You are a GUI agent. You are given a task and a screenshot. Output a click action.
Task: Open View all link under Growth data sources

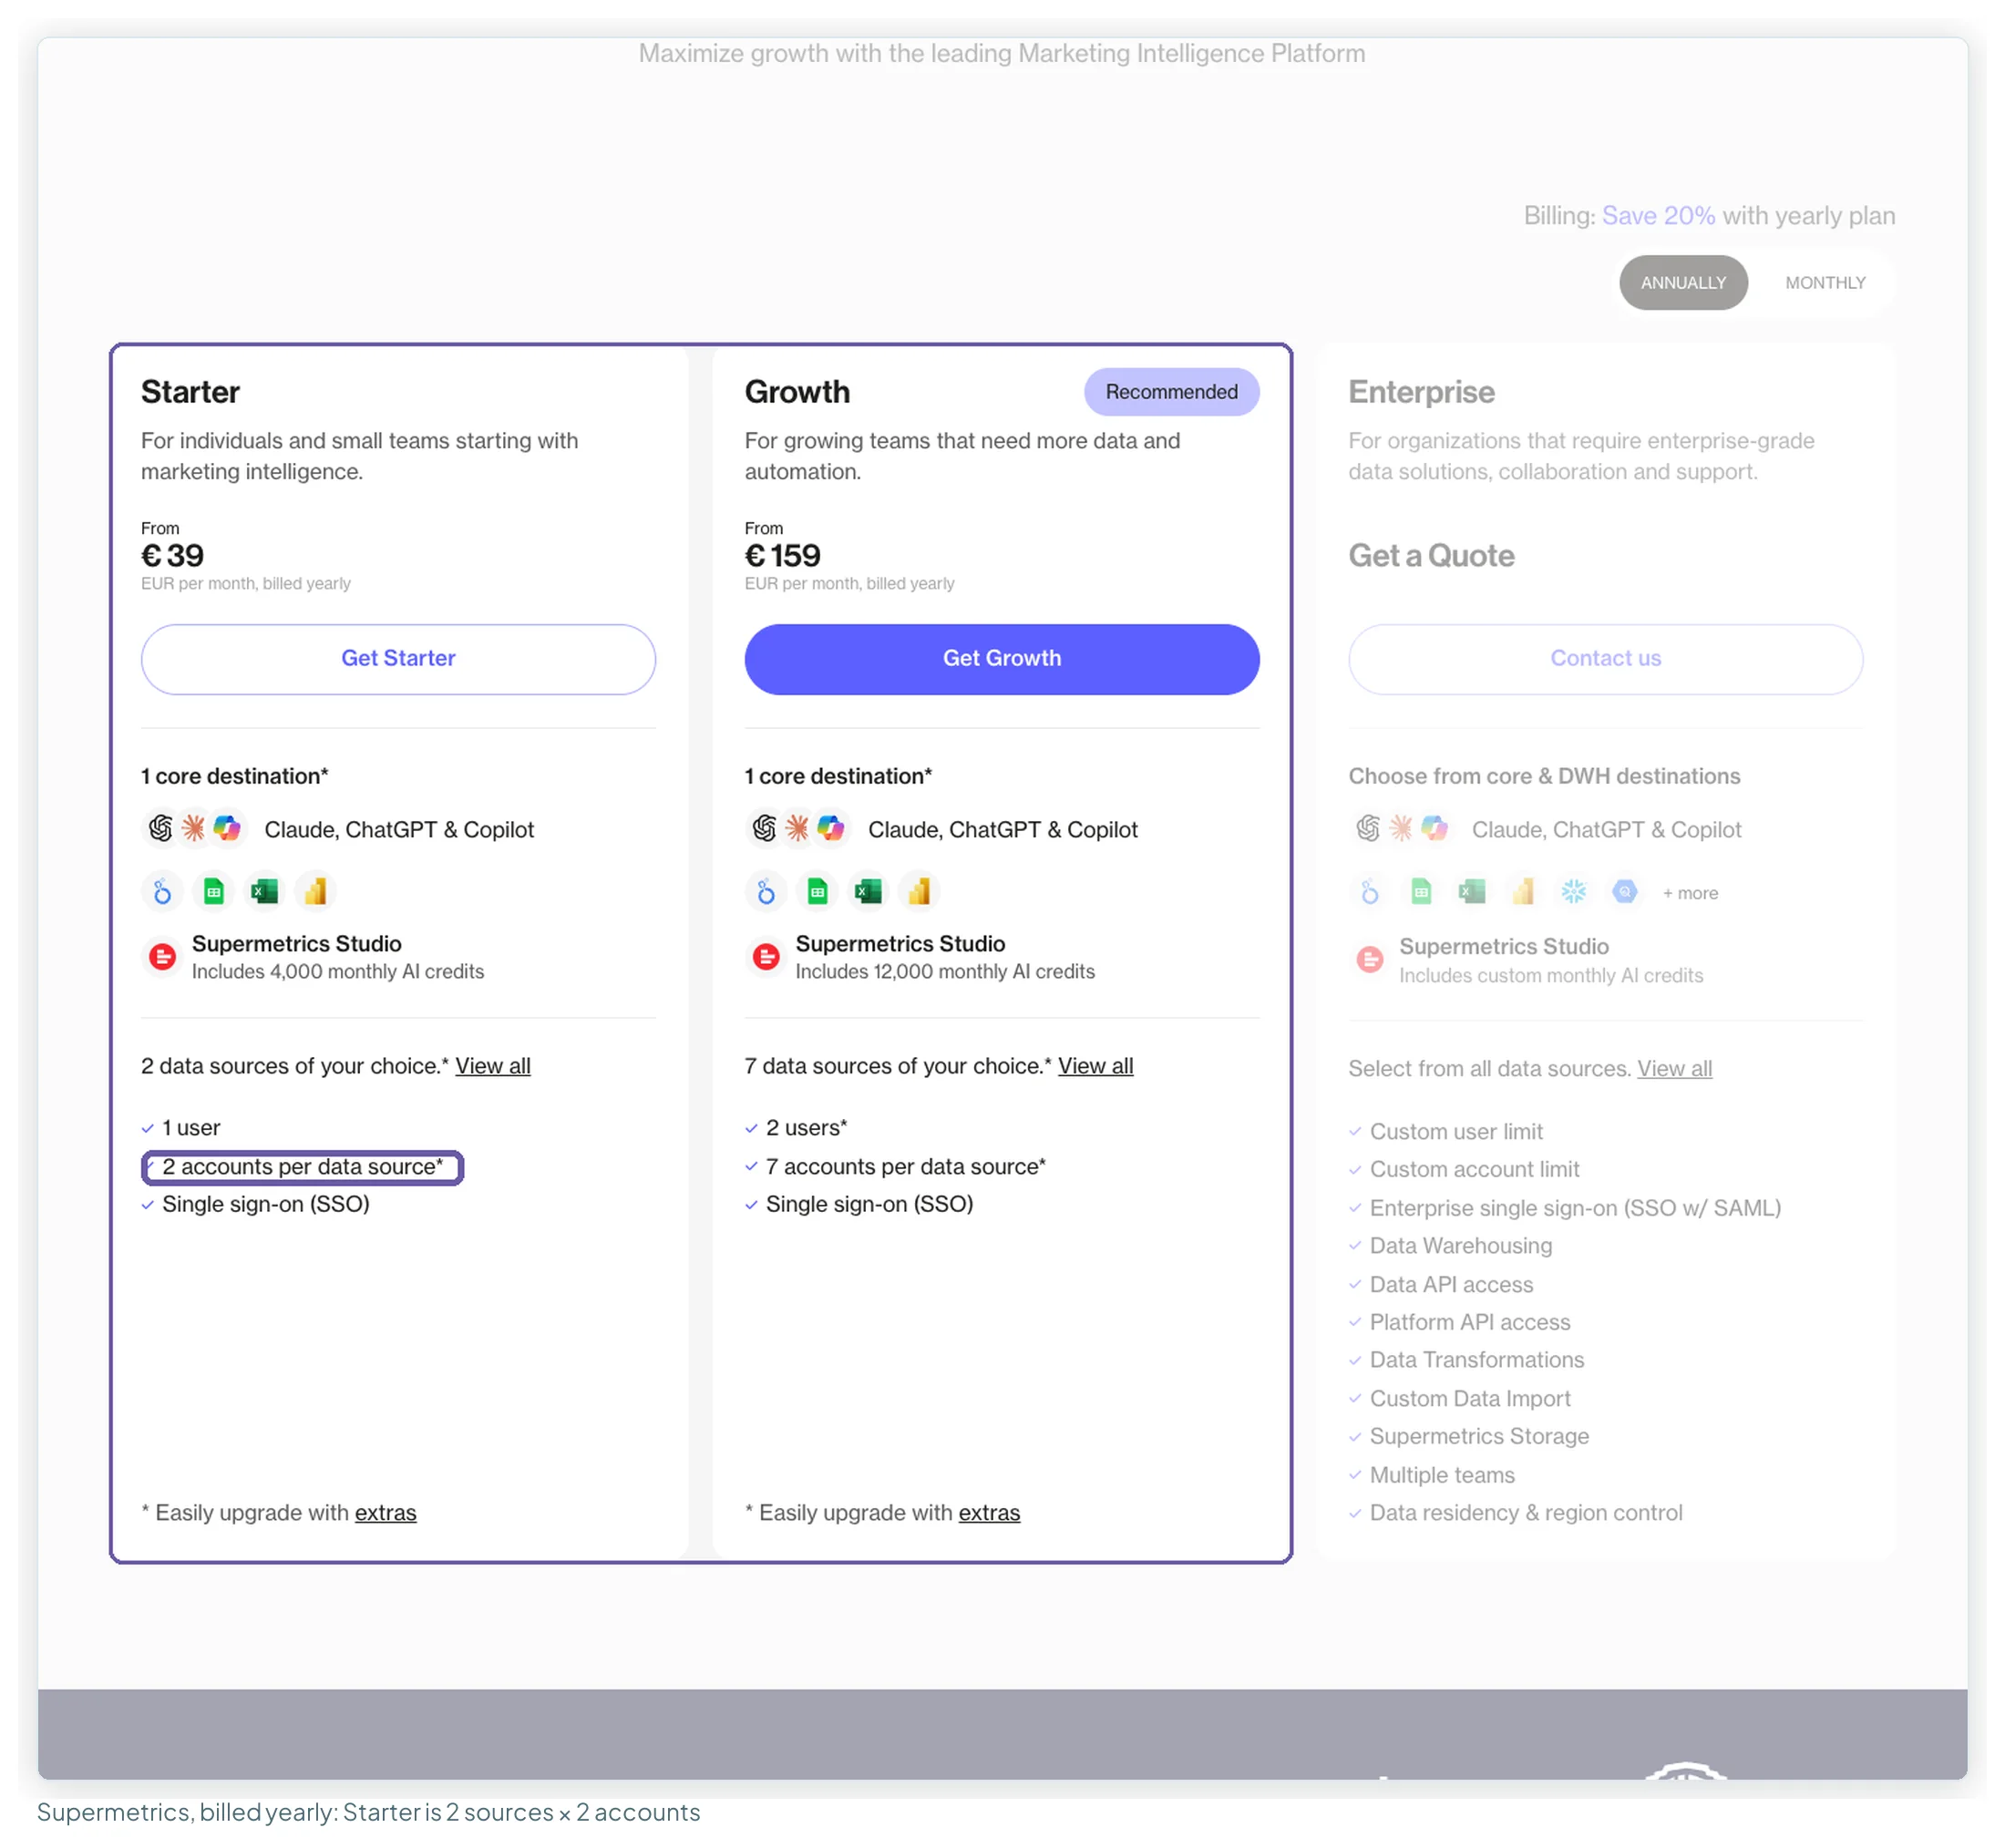coord(1096,1067)
